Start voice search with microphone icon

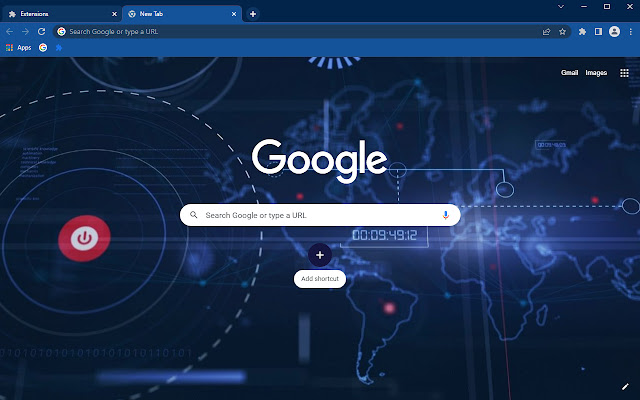coord(445,215)
